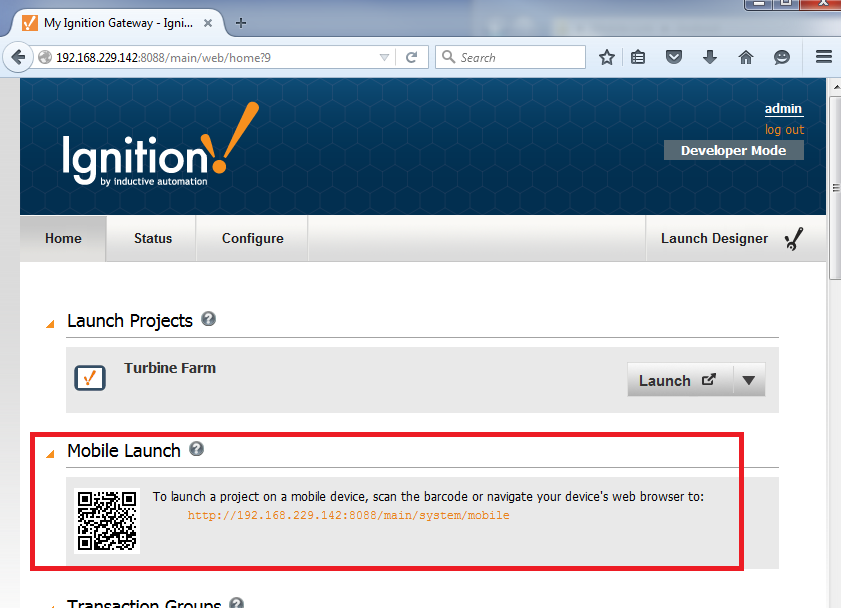Open the Firefox hamburger menu
Screen dimensions: 841x608
coord(824,56)
